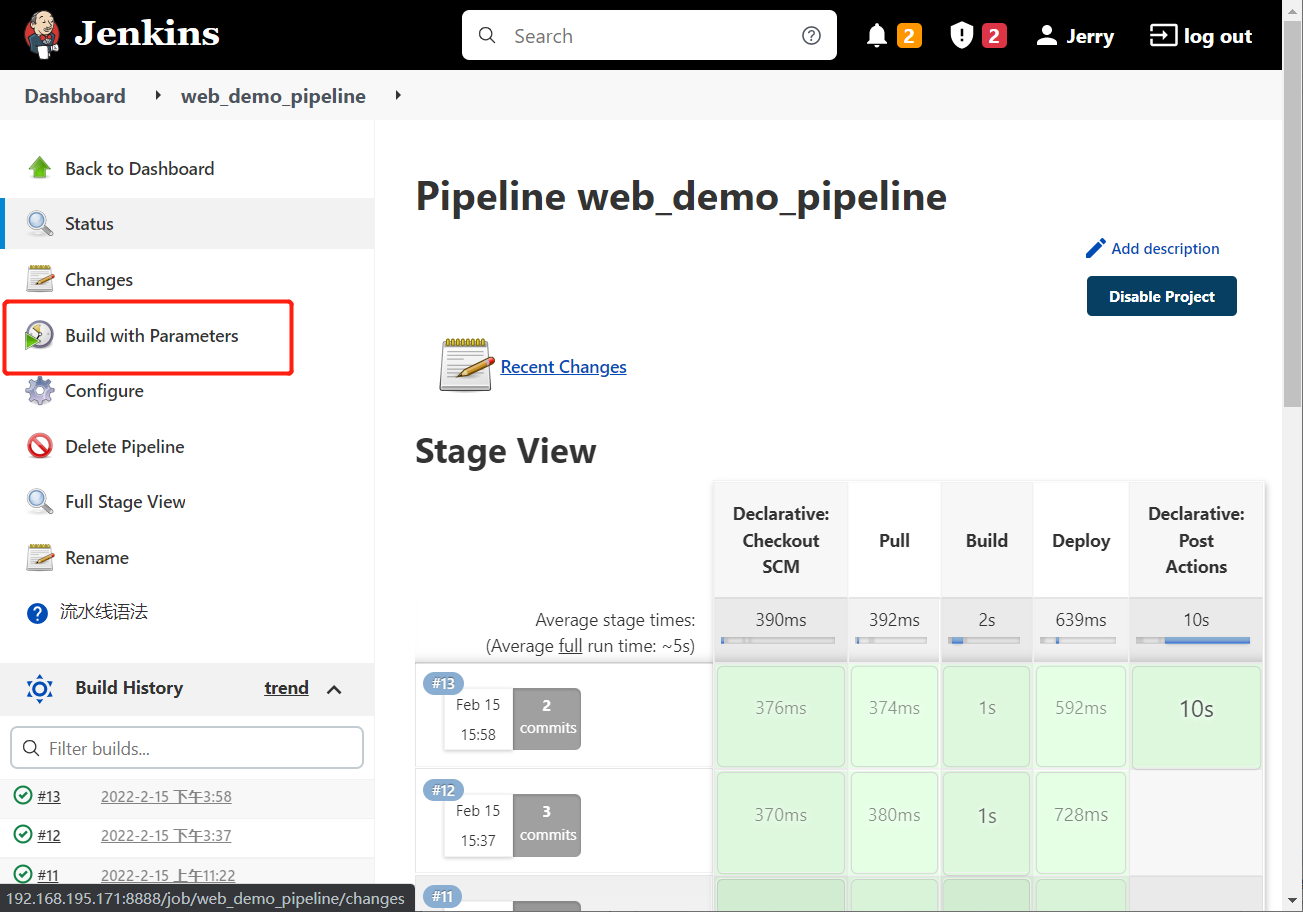Click the 728ms Deploy stage cell of #12
This screenshot has width=1303, height=912.
click(1081, 822)
